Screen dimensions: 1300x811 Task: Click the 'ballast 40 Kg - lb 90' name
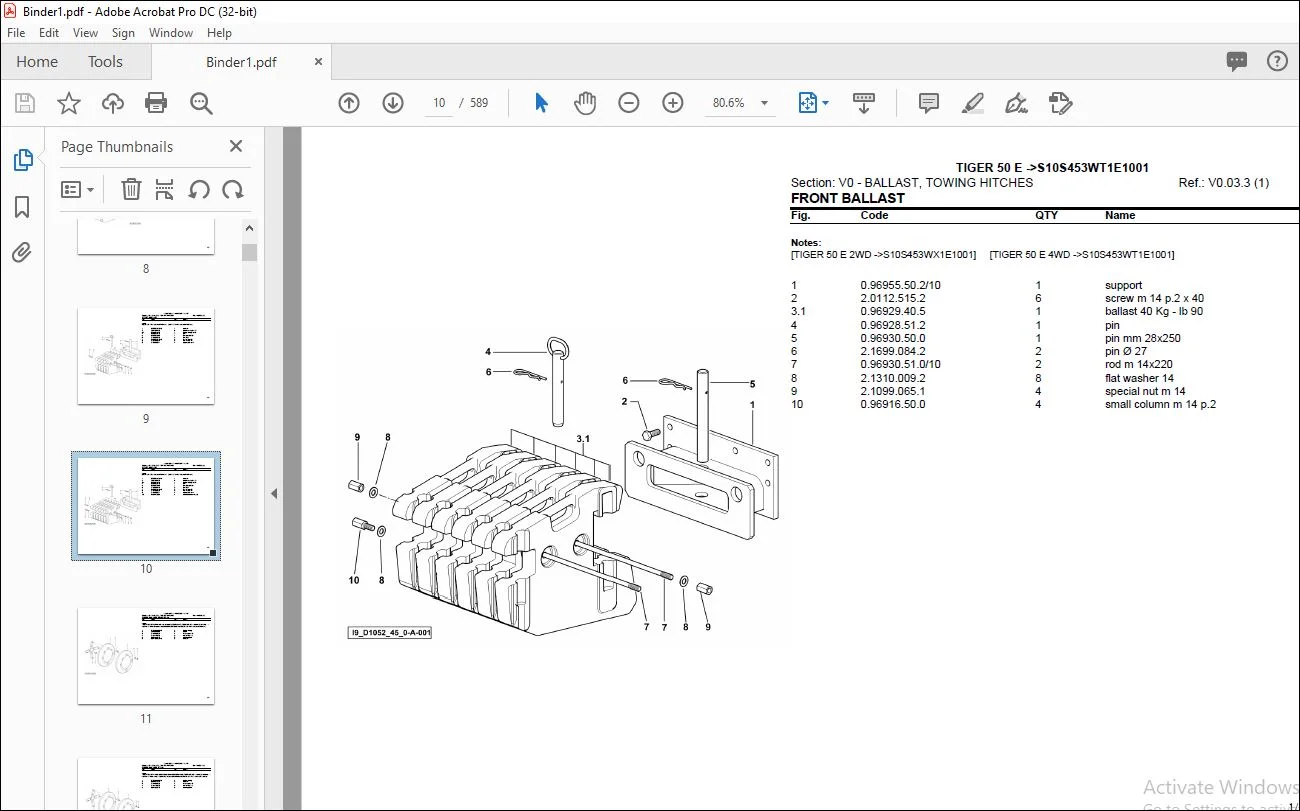[x=1154, y=311]
